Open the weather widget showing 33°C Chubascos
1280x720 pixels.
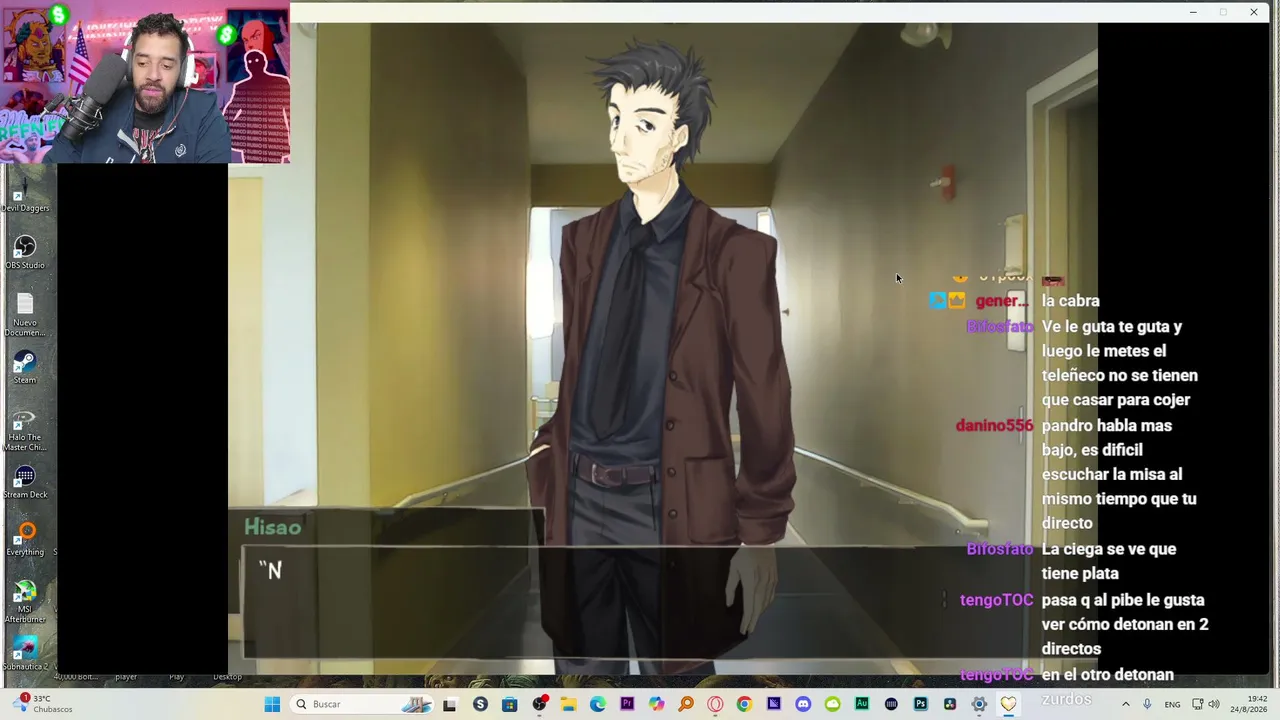pos(45,704)
